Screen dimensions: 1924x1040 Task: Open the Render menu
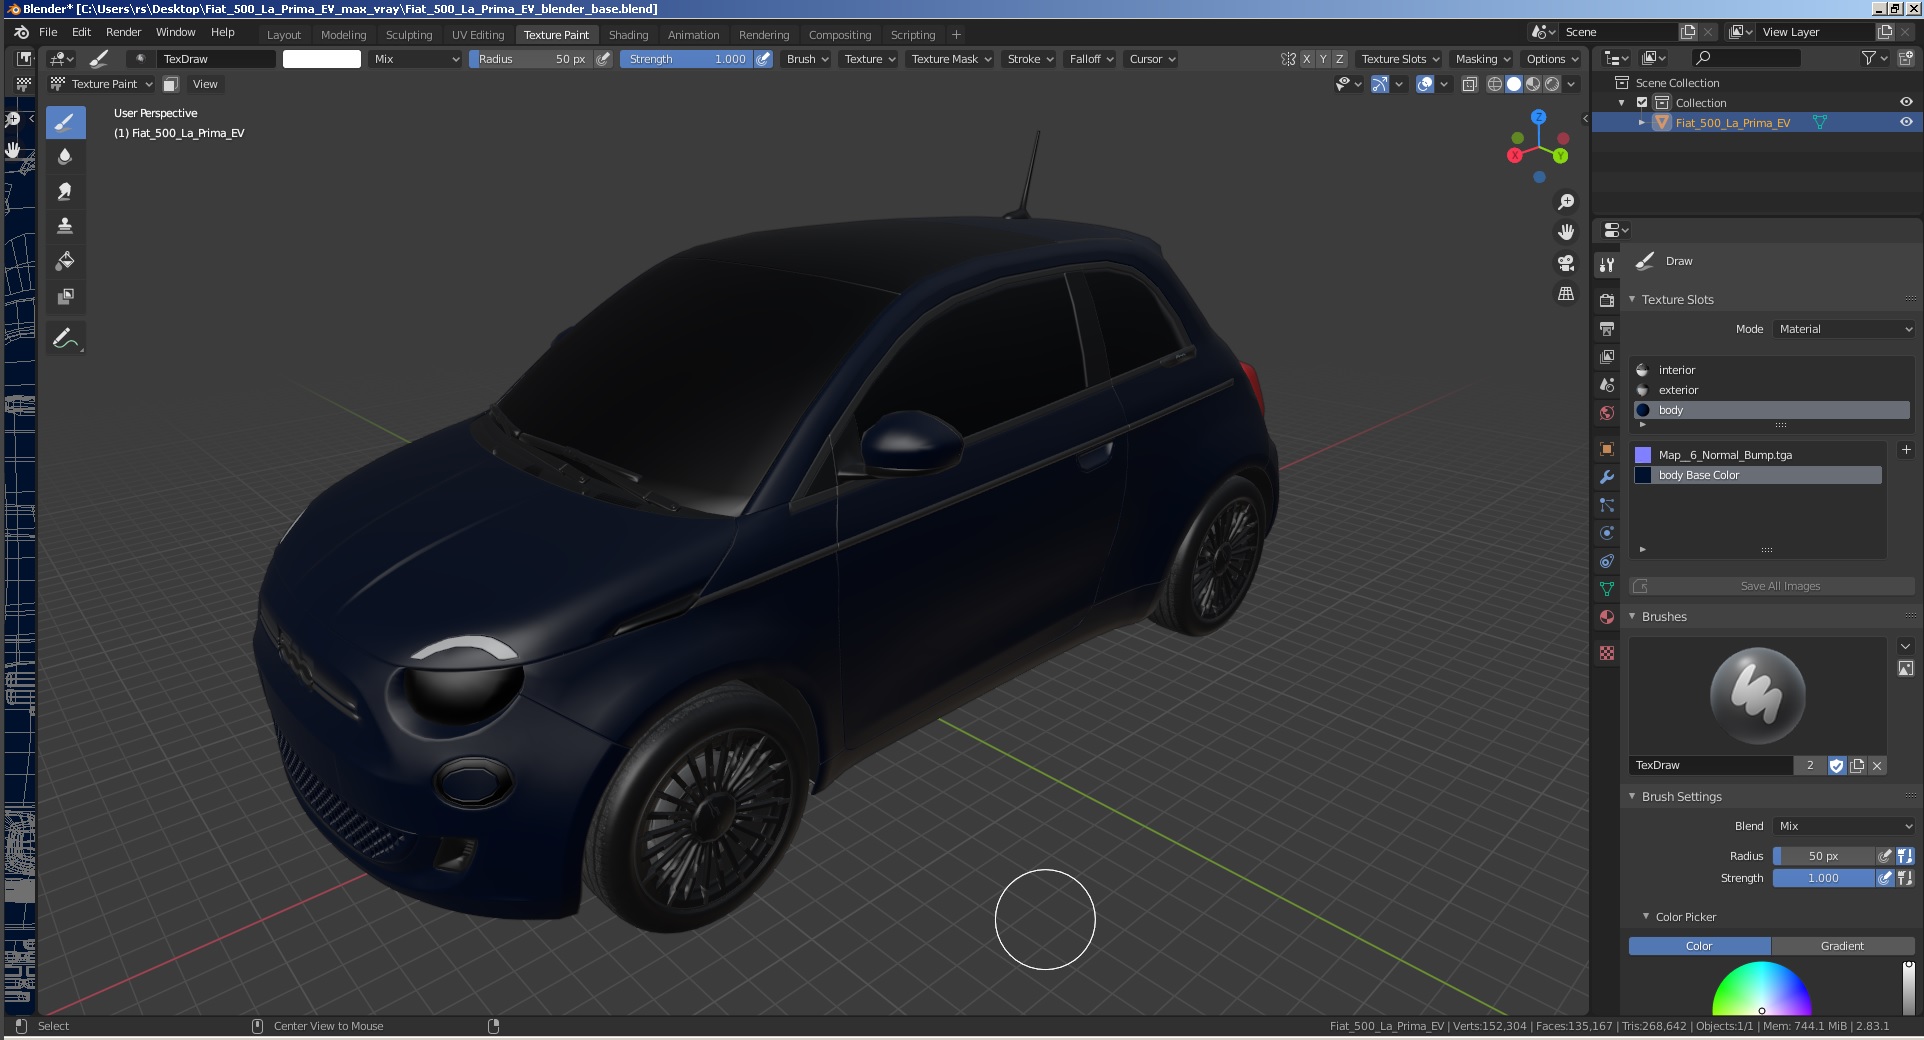coord(123,32)
